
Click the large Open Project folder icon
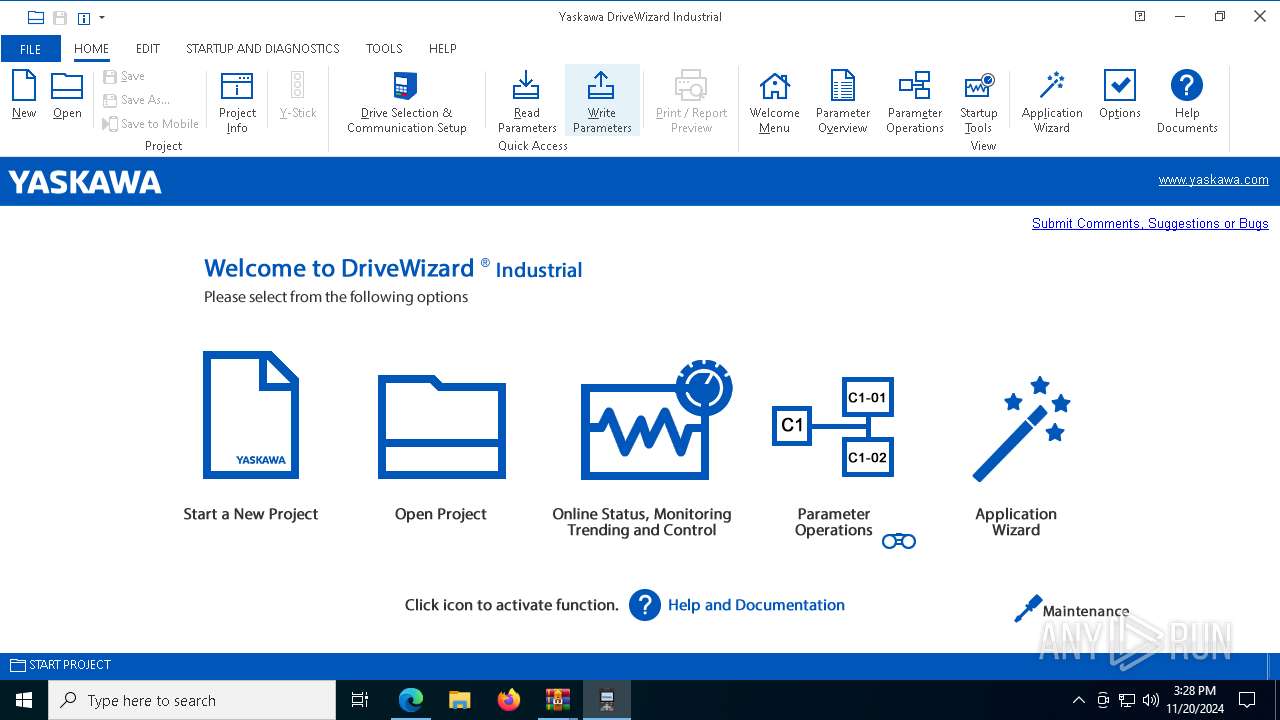(441, 427)
